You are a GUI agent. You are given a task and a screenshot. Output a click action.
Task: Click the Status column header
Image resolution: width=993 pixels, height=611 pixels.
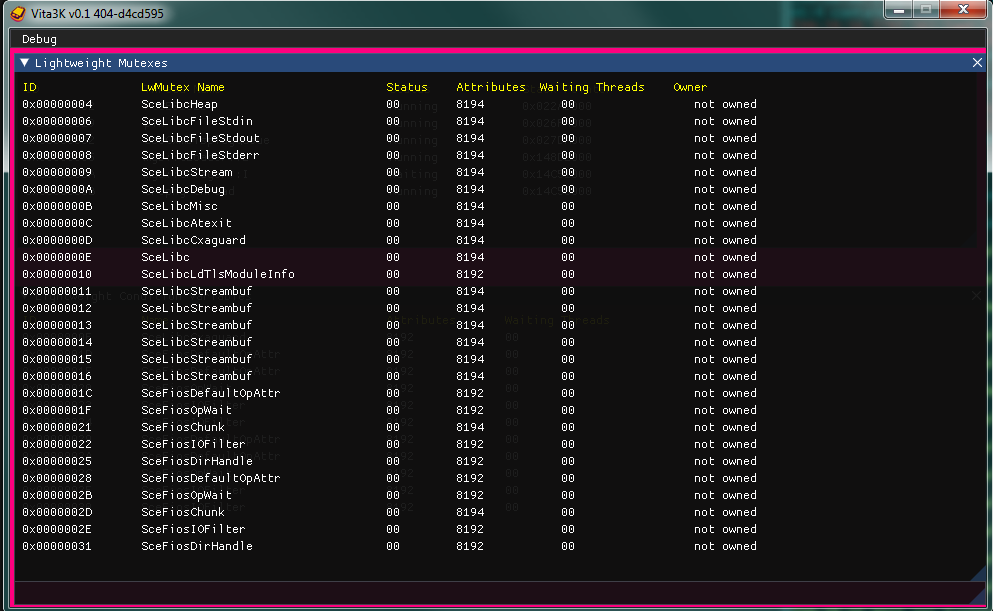pyautogui.click(x=407, y=87)
